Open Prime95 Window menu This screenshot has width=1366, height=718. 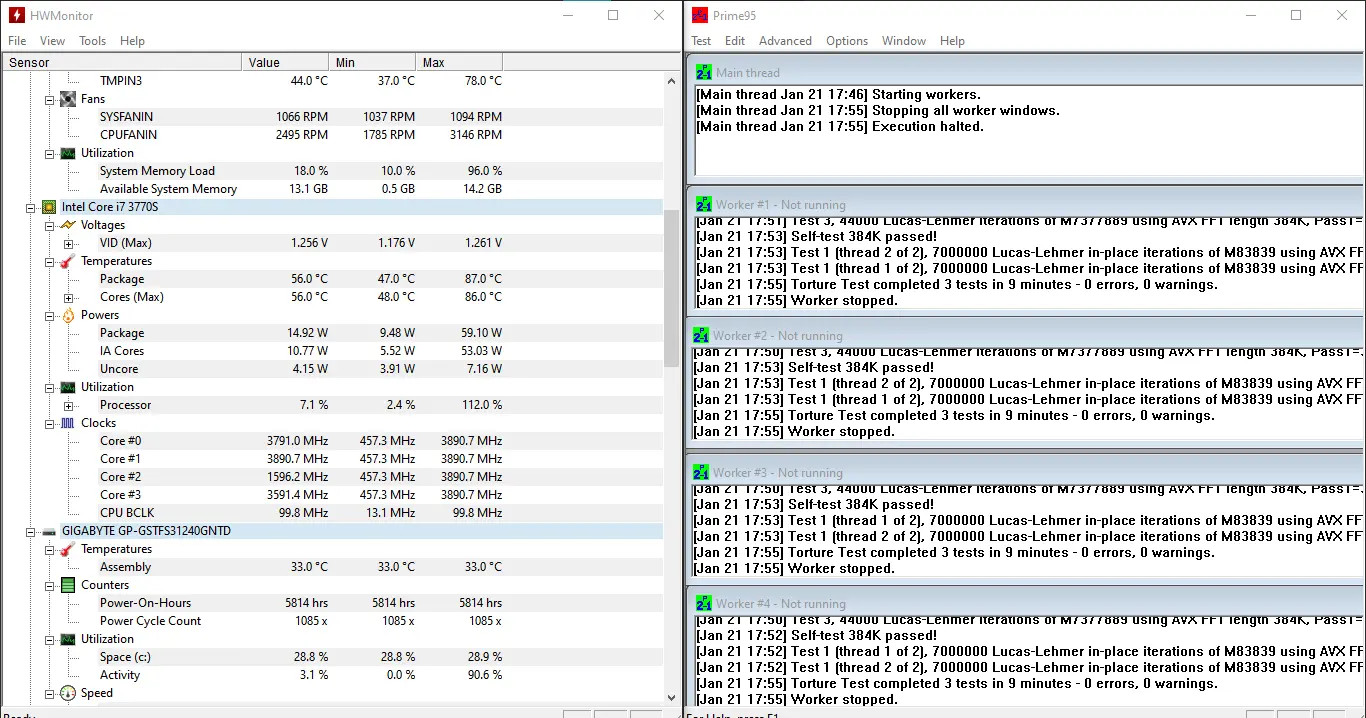click(x=904, y=41)
